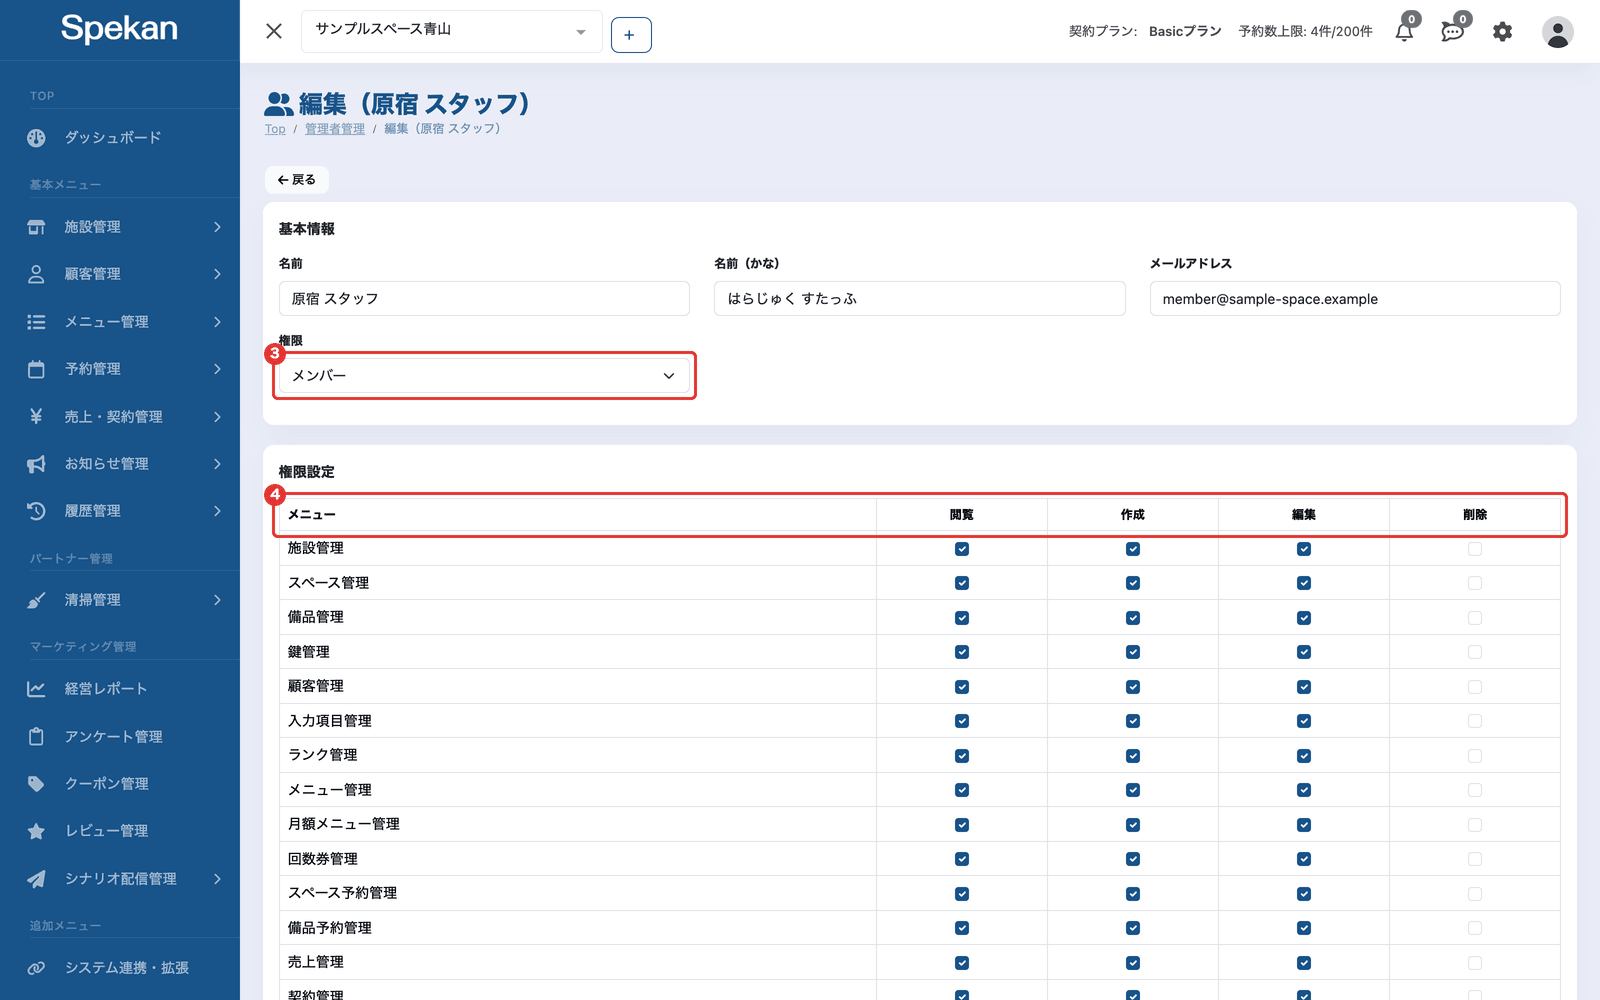Uncheck 閲覧 for 施設管理 row
Image resolution: width=1600 pixels, height=1000 pixels.
(x=962, y=549)
